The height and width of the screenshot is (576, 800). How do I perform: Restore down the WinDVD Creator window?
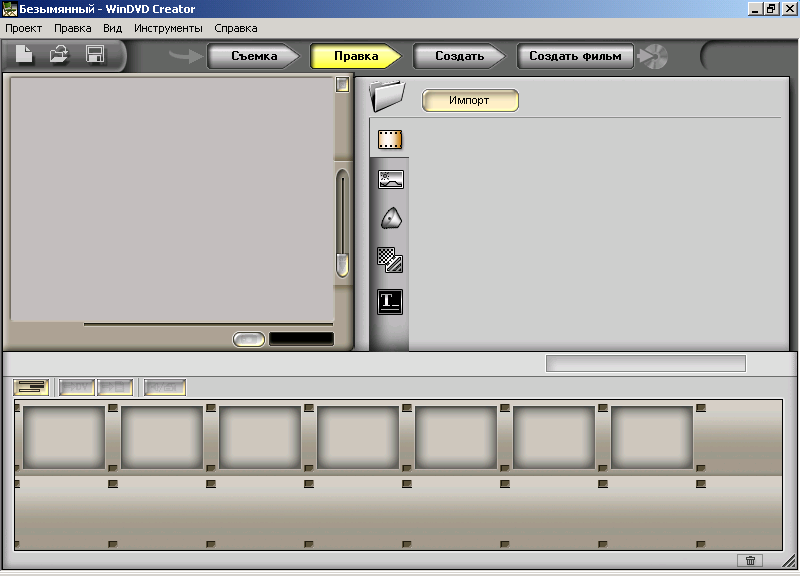point(770,9)
